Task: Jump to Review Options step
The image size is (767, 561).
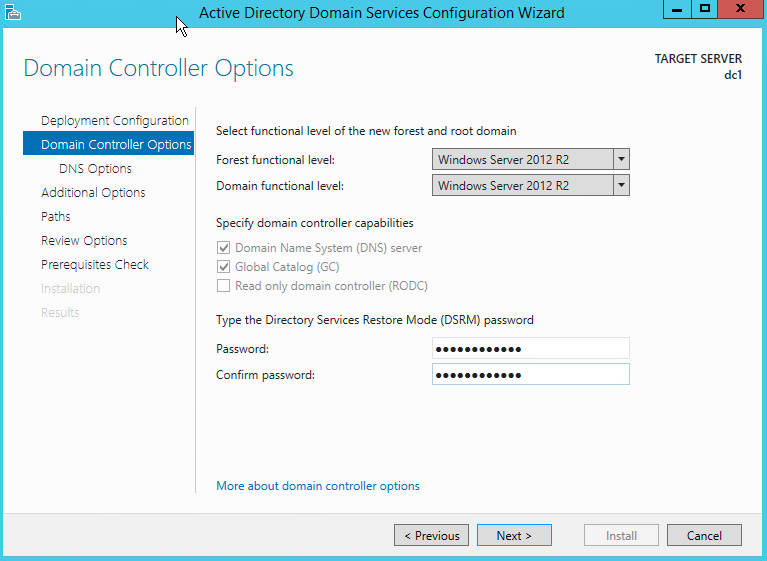Action: click(84, 241)
